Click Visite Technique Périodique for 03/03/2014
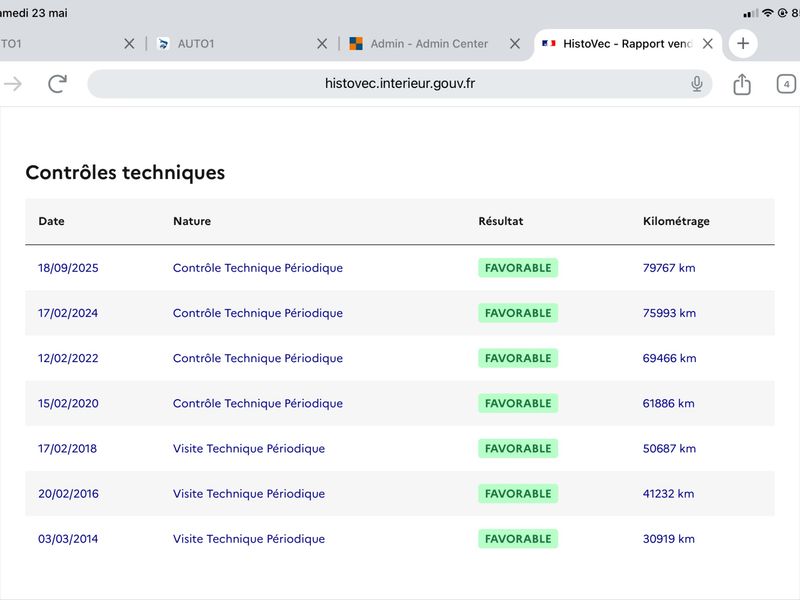 (x=249, y=539)
